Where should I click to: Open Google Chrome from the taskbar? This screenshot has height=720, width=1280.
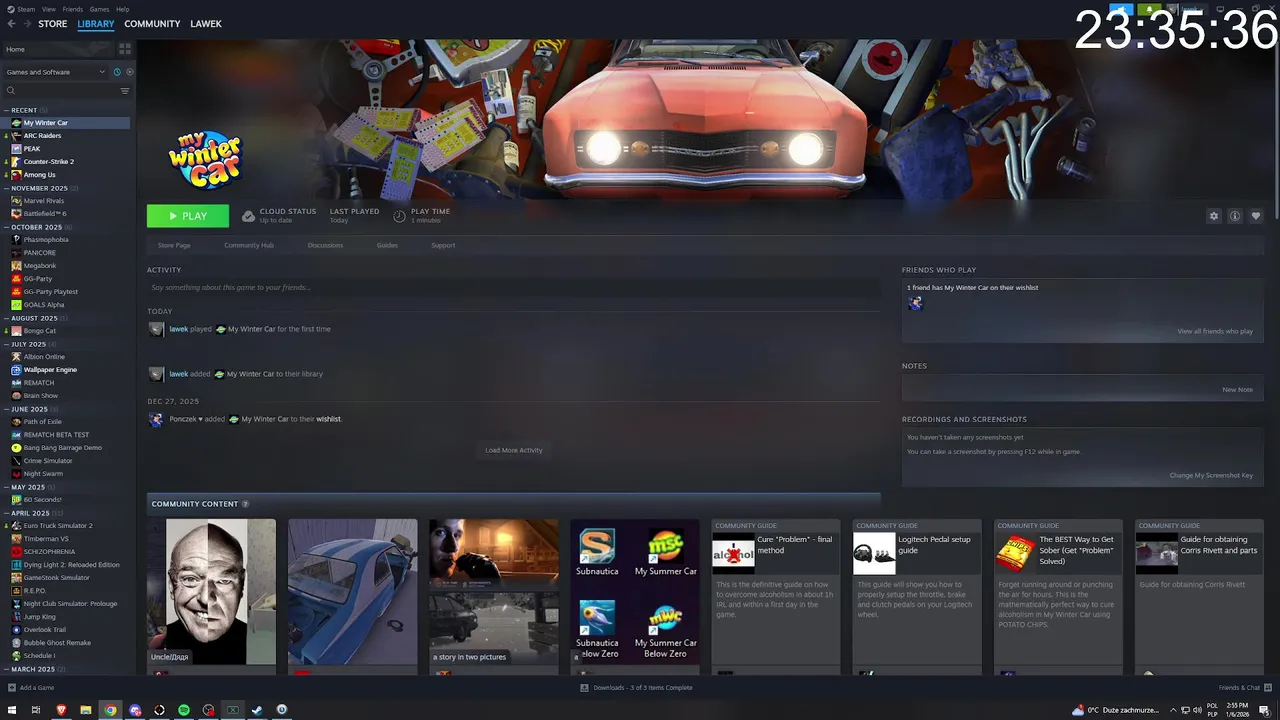(x=110, y=710)
